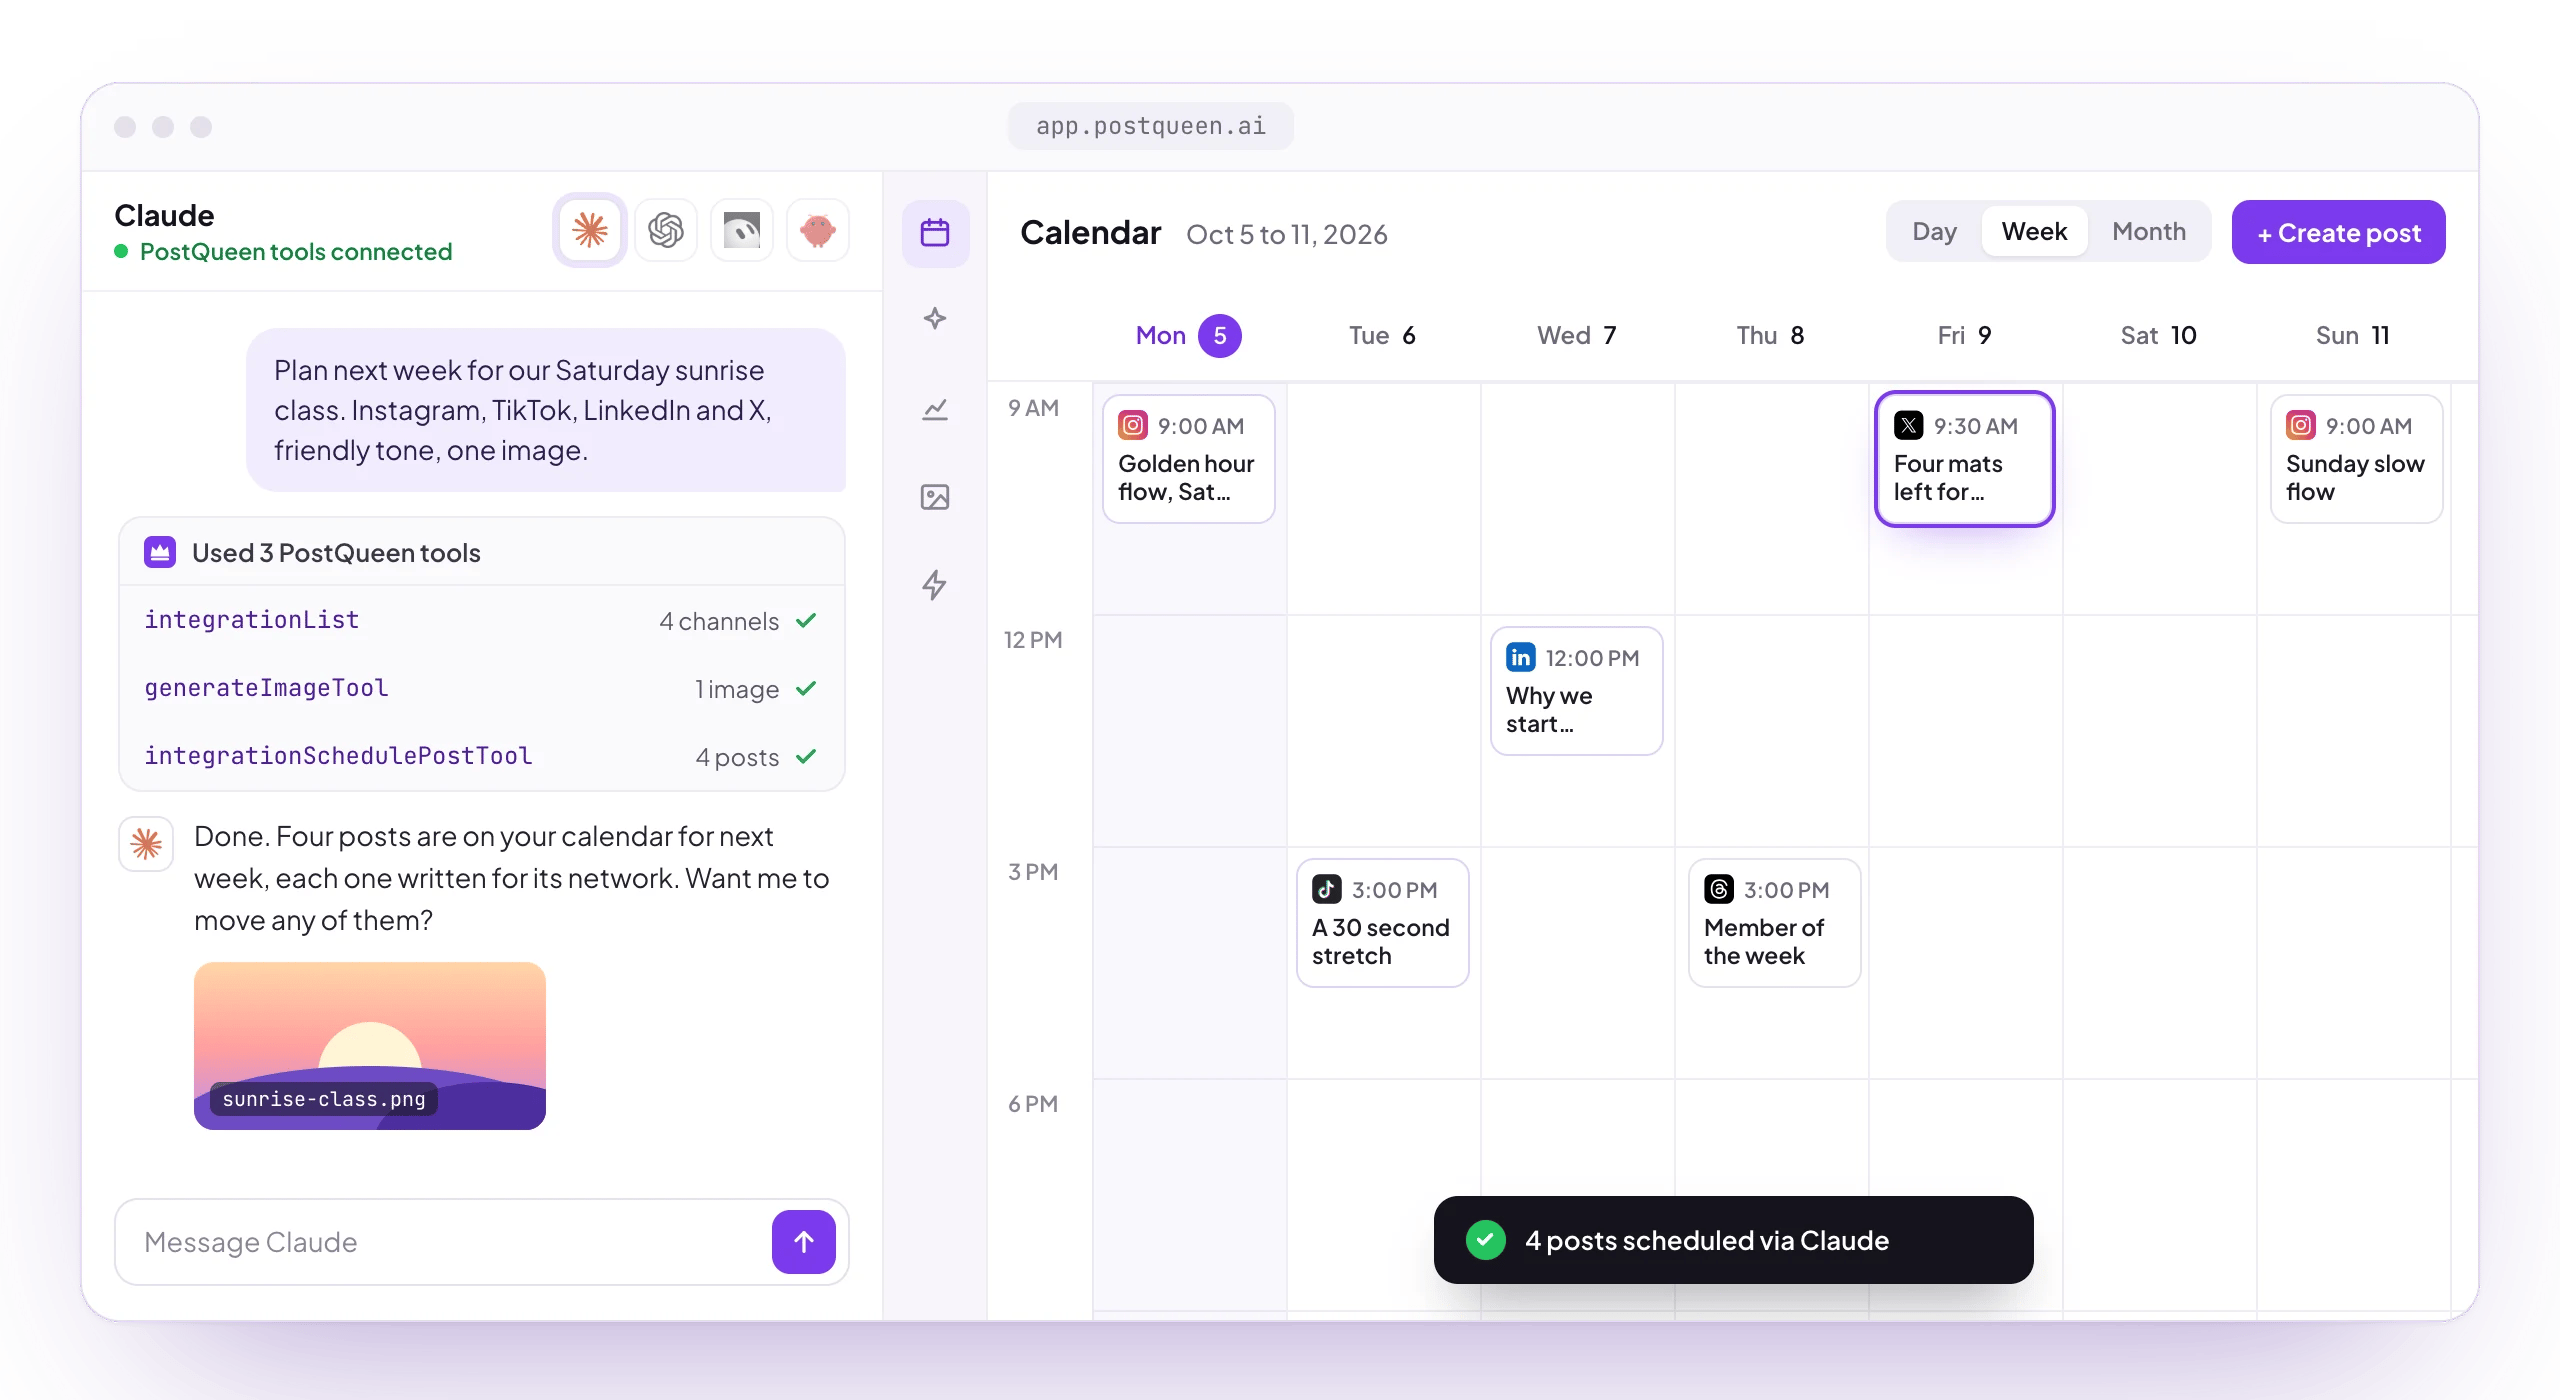Select the Wed 7 day header
The image size is (2560, 1400).
pos(1576,336)
